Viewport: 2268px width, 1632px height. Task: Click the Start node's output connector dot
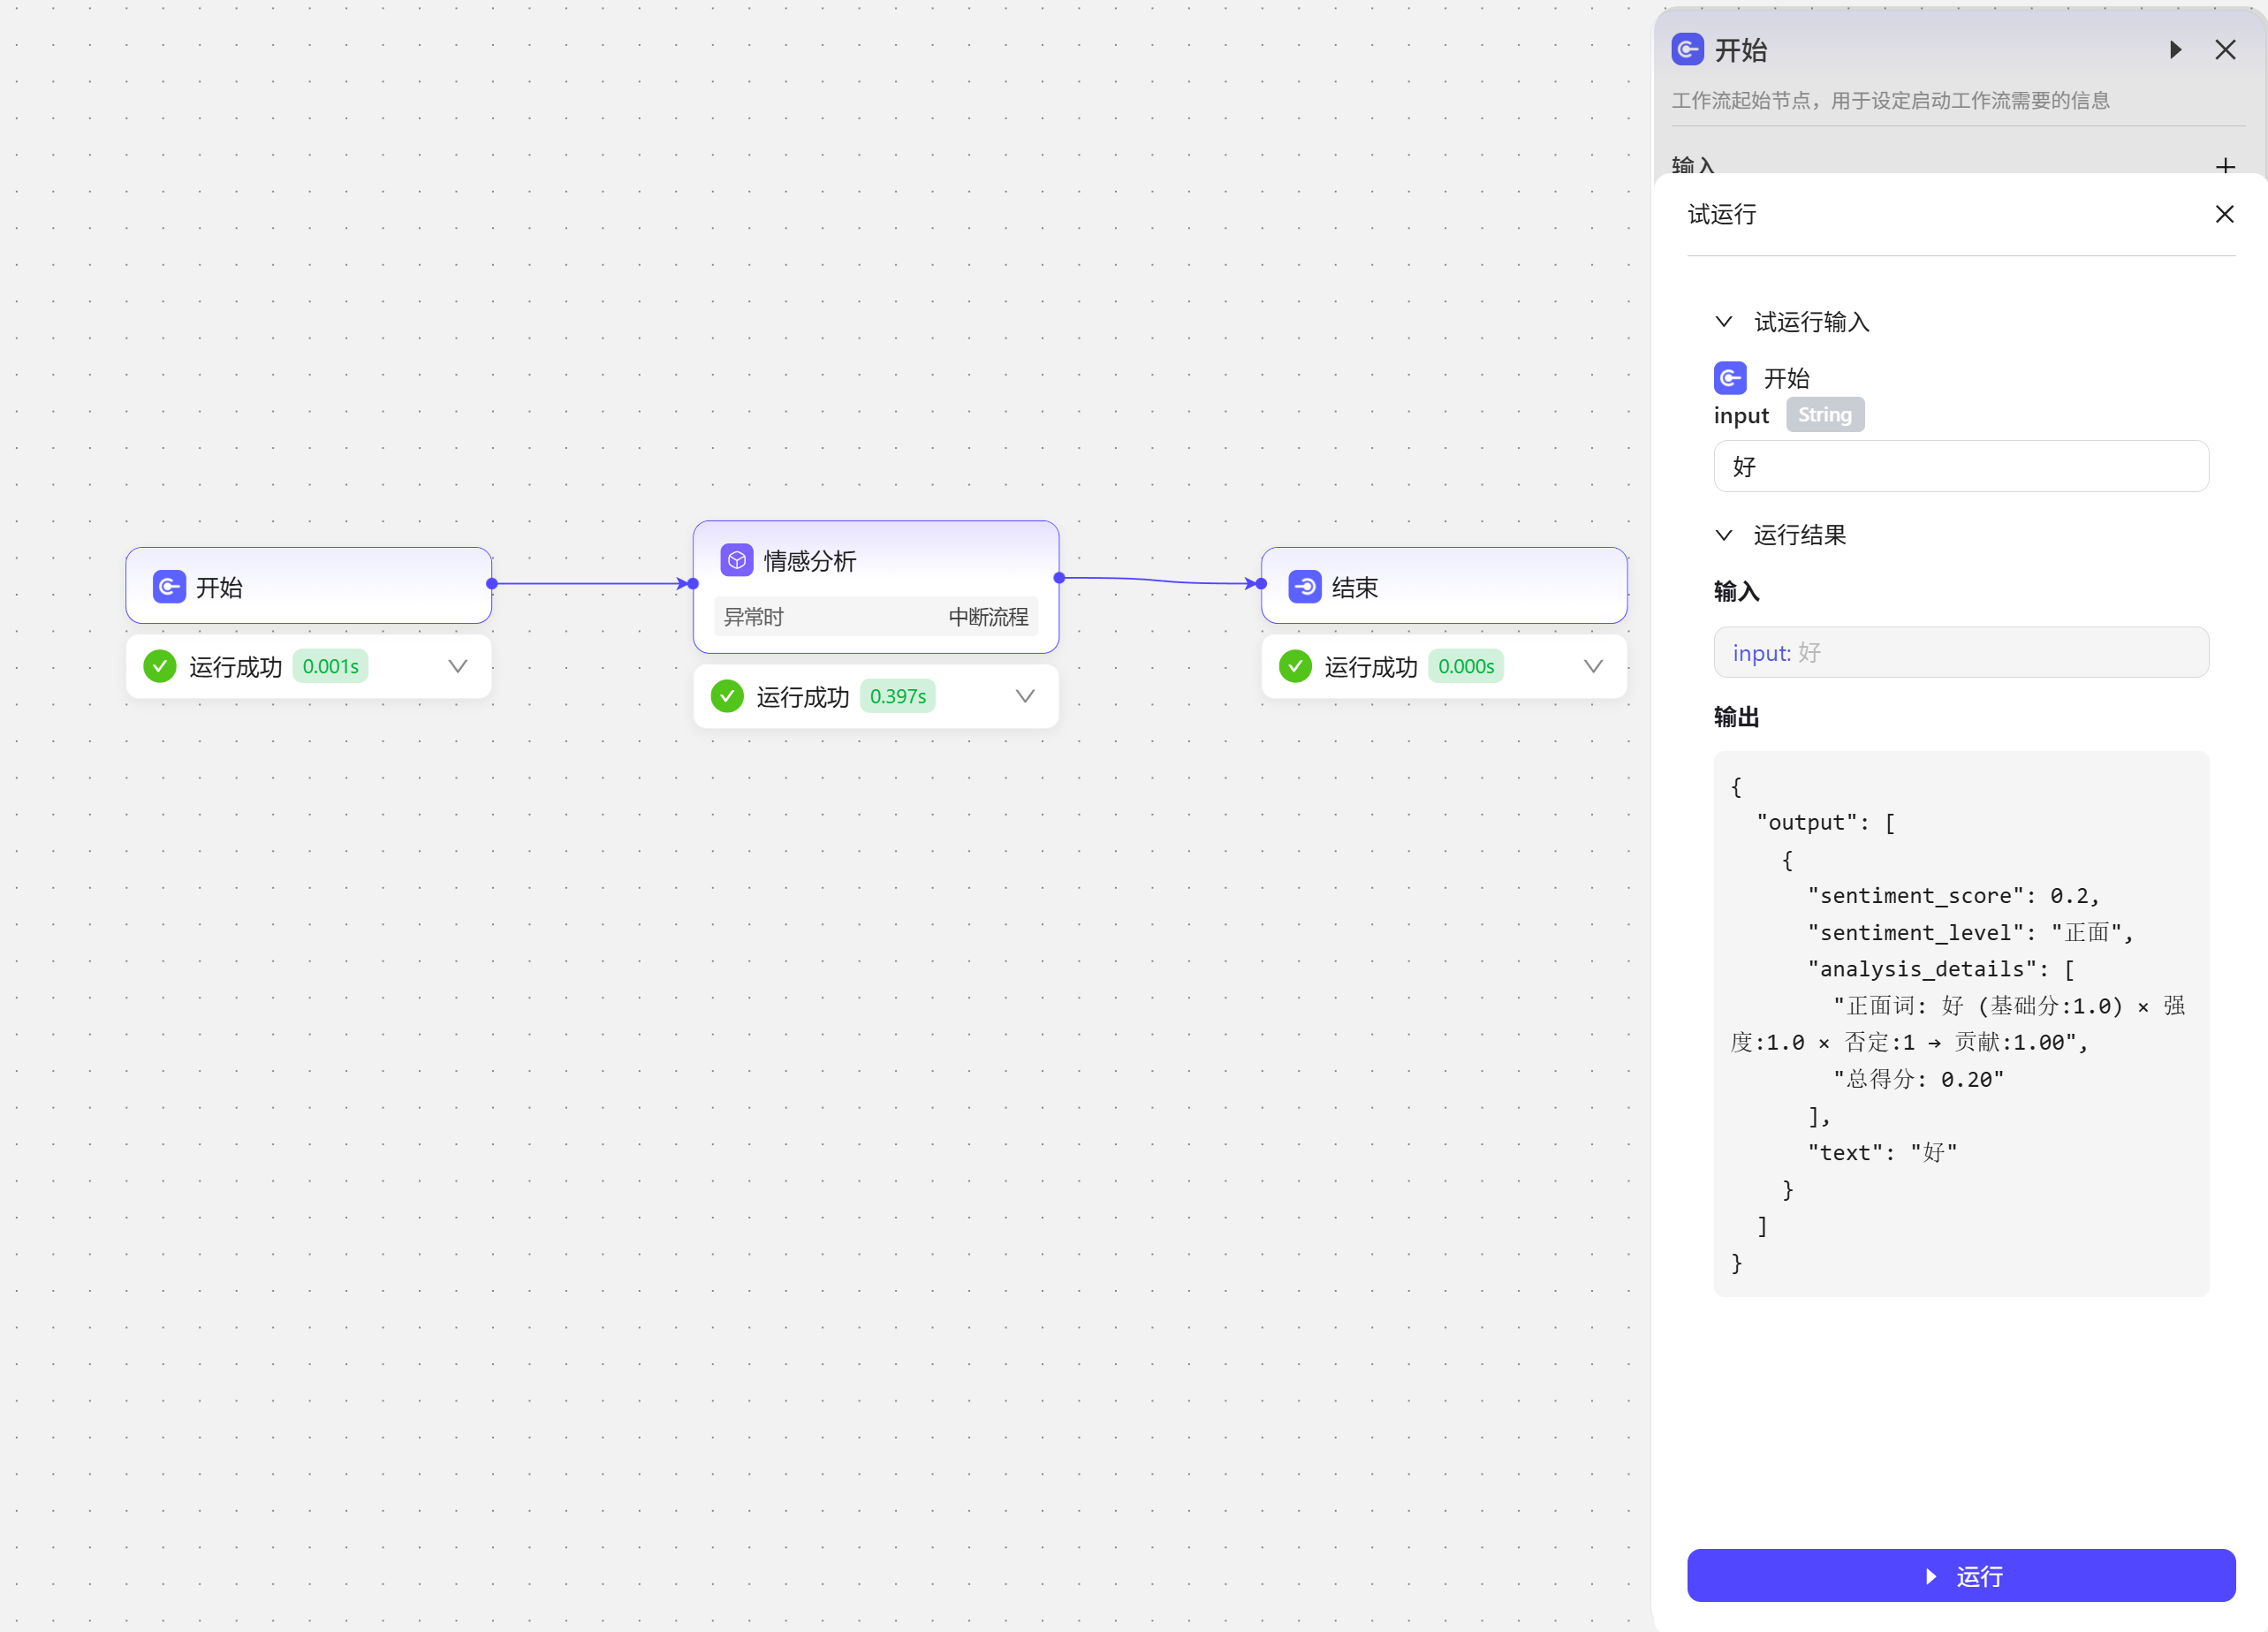pyautogui.click(x=492, y=584)
